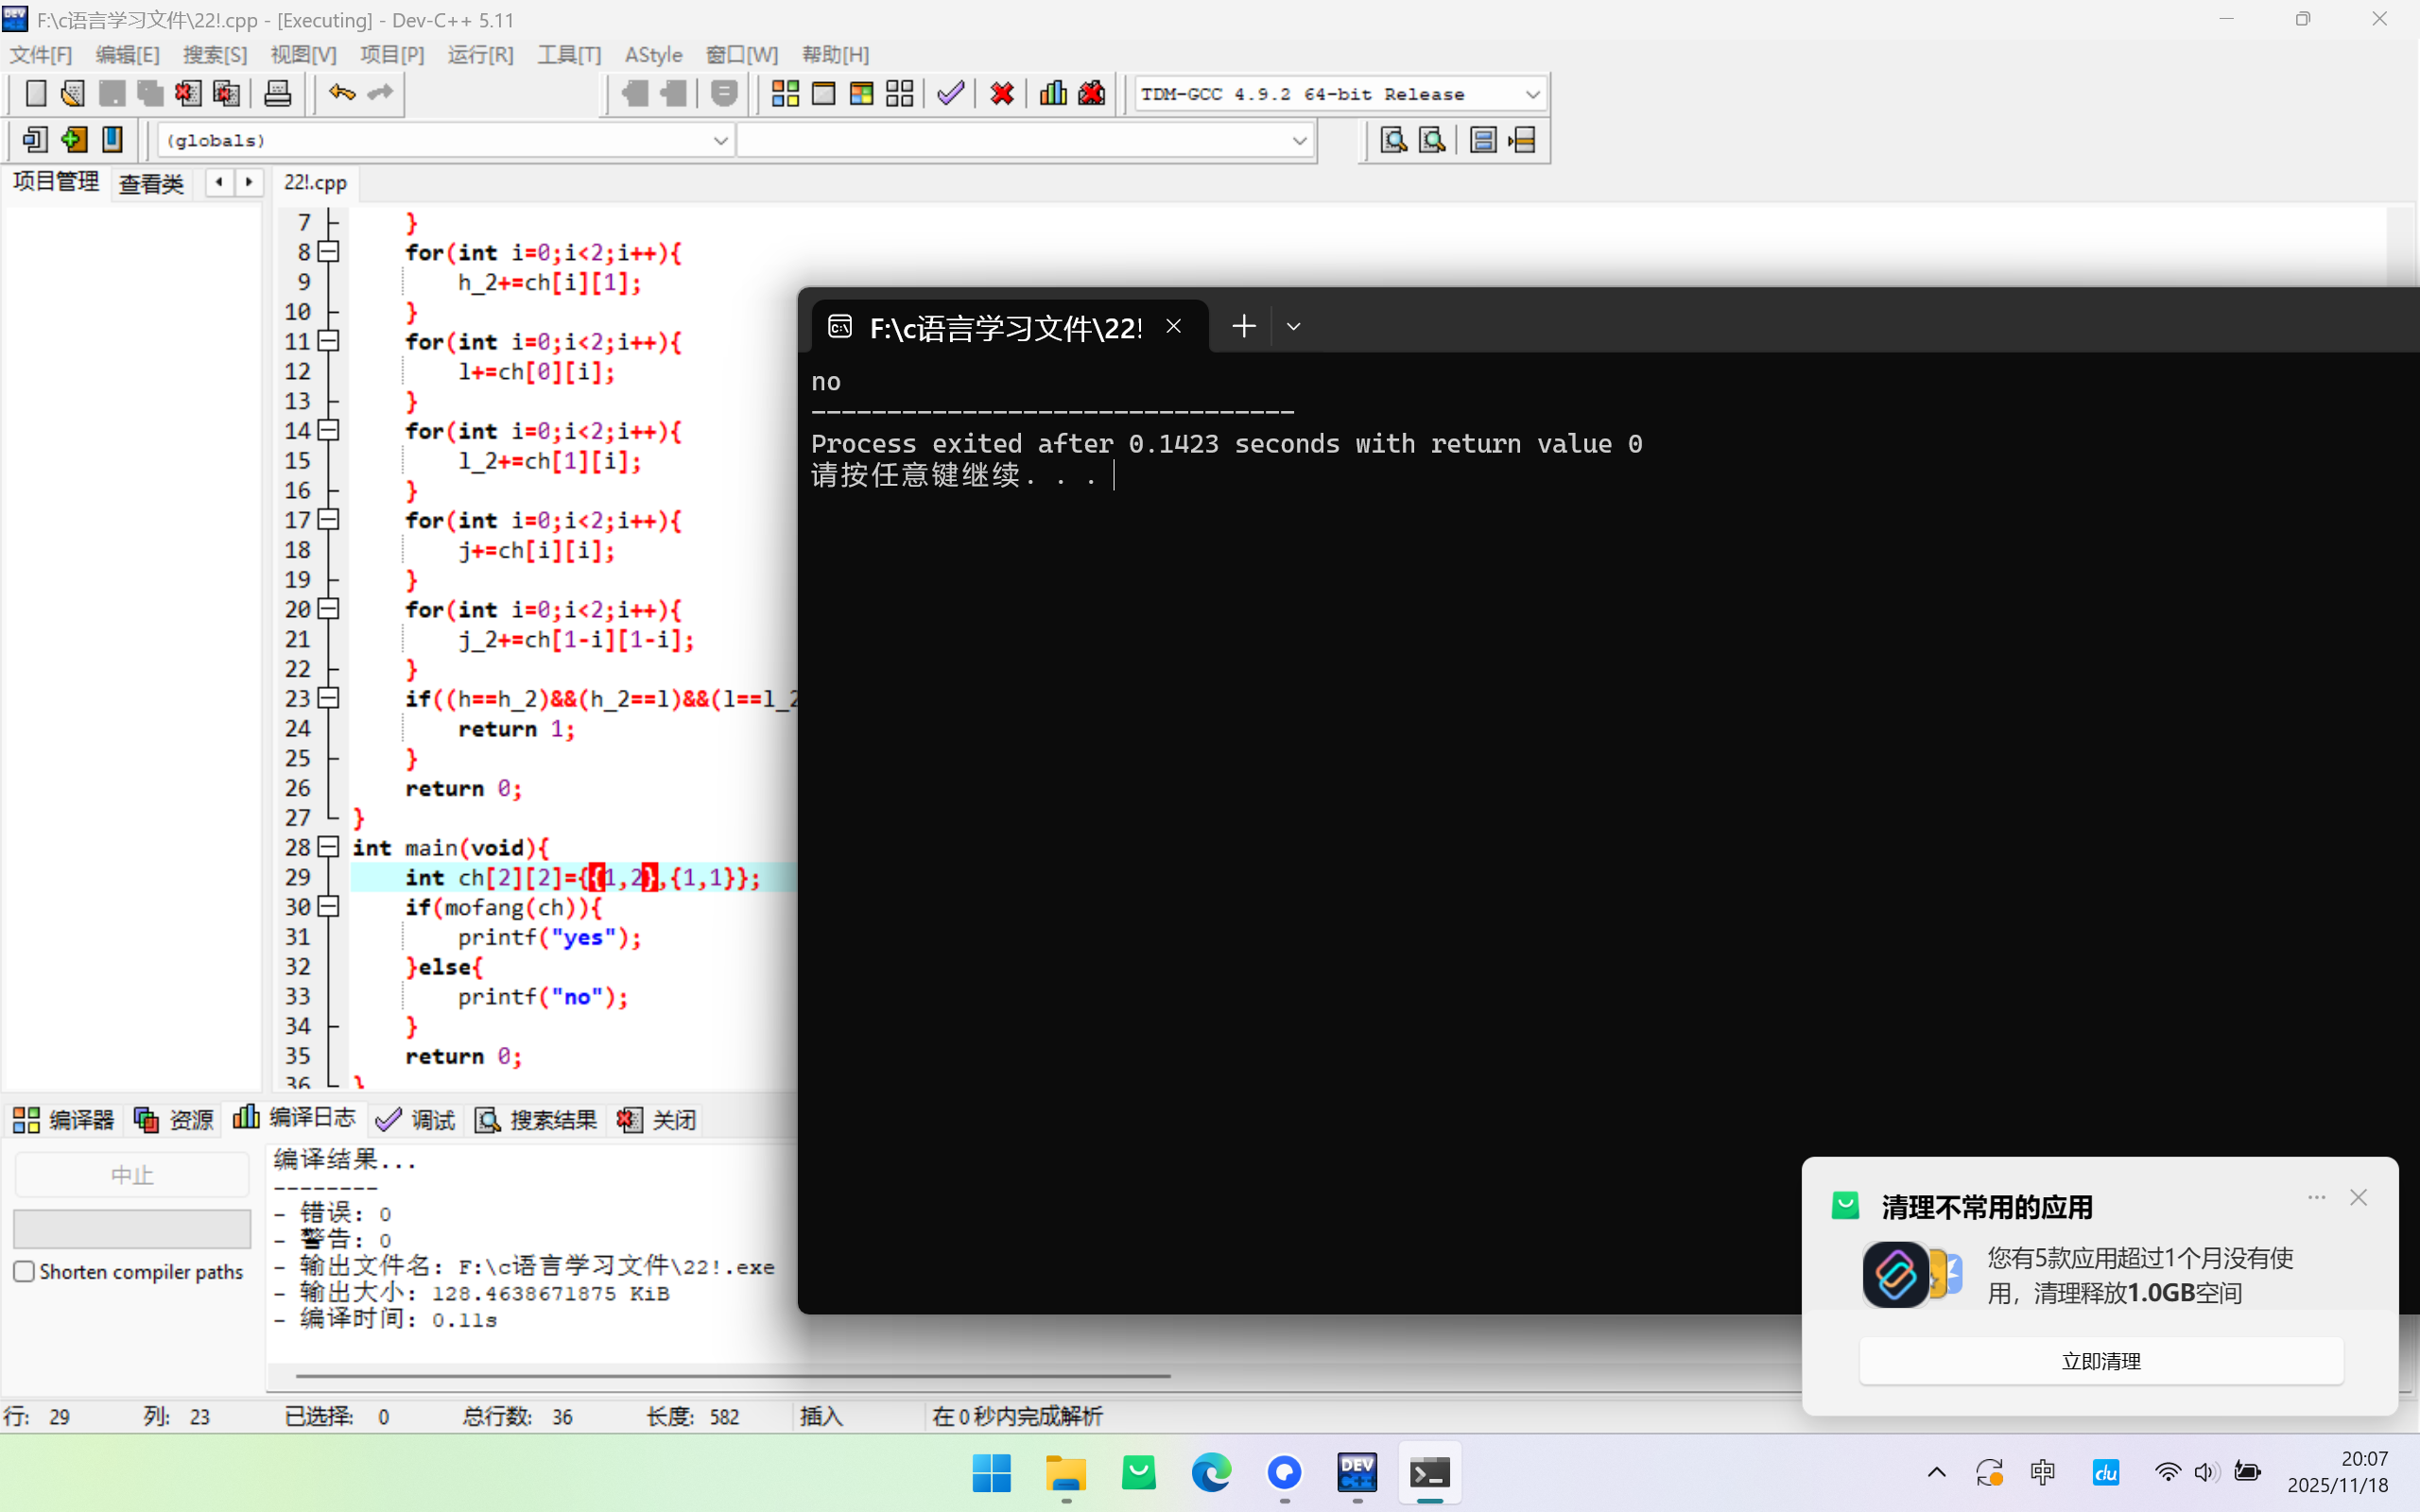The height and width of the screenshot is (1512, 2420).
Task: Click the Compile & Run icon
Action: tap(861, 94)
